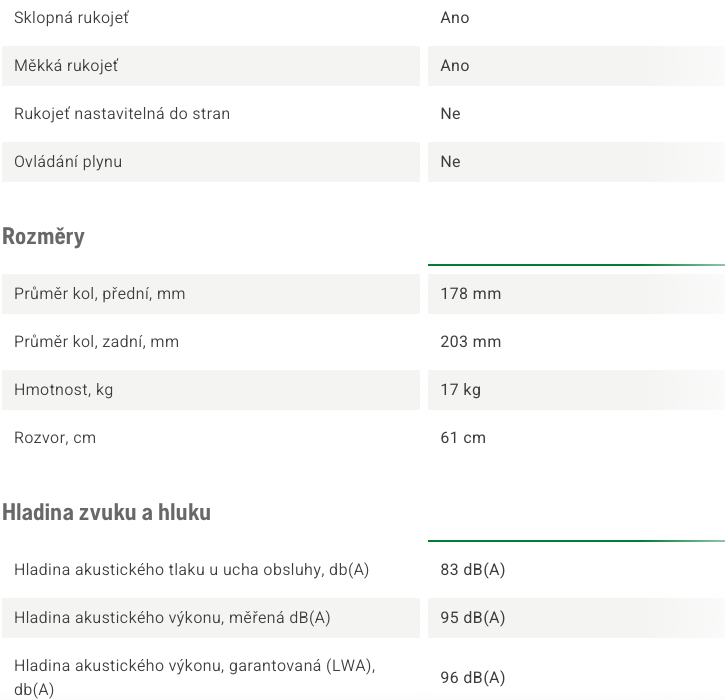Select the Sklopná rukojeť row label
Screen dimensions: 725x700
71,18
